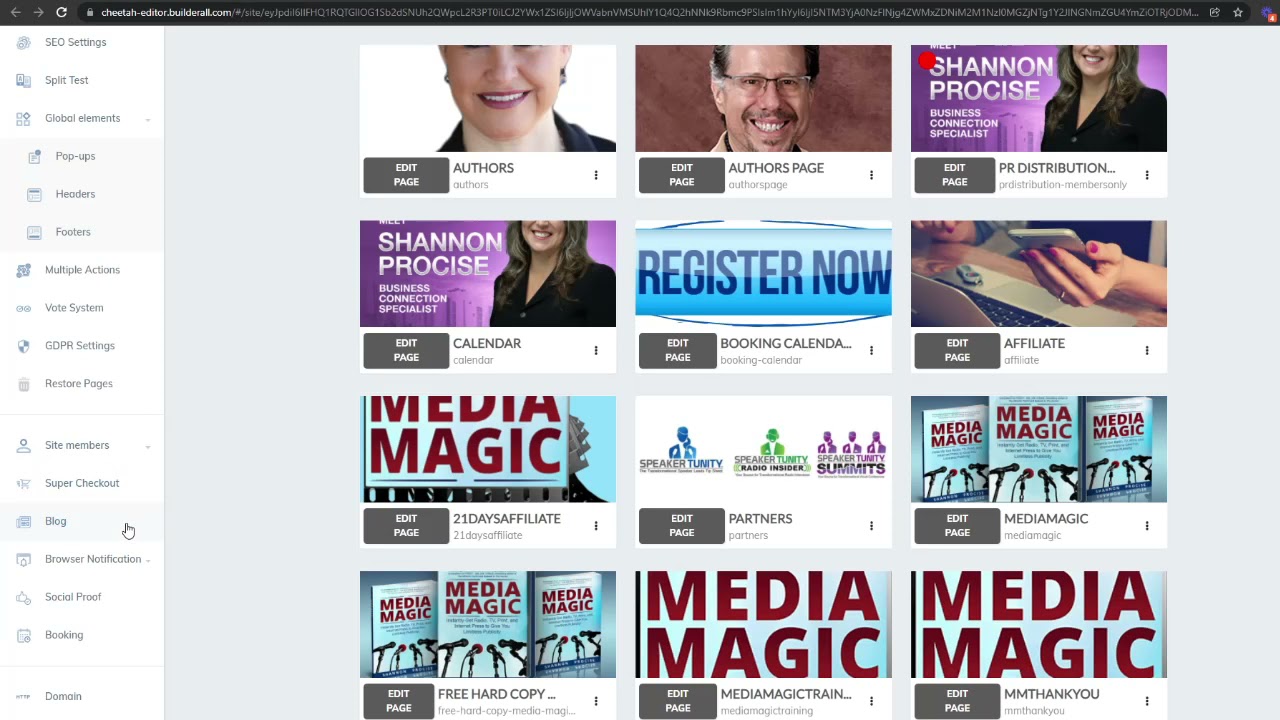Screen dimensions: 1280x720
Task: Open Split Test in the sidebar
Action: (x=67, y=80)
